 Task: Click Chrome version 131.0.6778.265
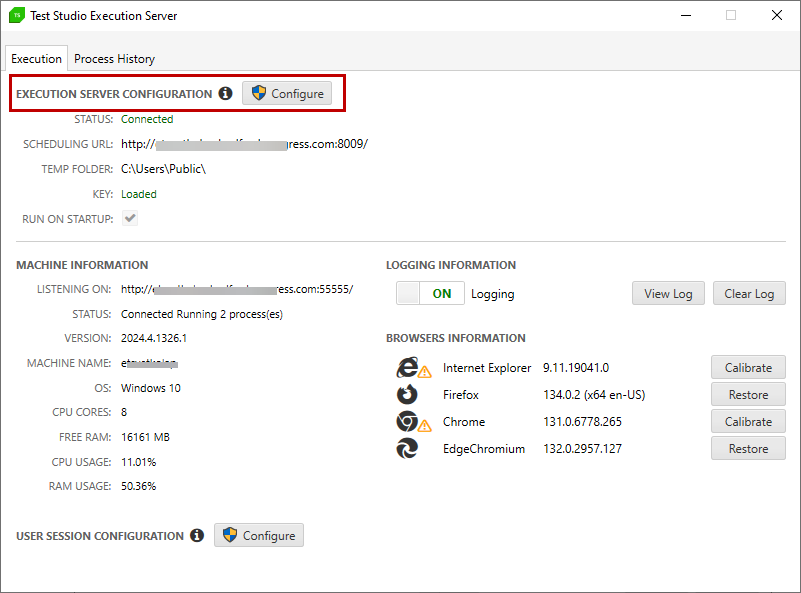click(582, 422)
